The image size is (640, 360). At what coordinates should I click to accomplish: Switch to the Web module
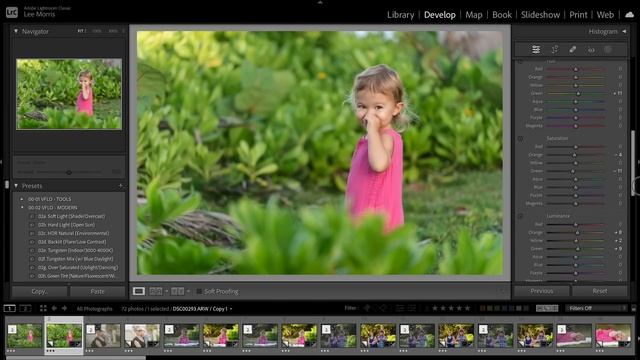click(605, 15)
